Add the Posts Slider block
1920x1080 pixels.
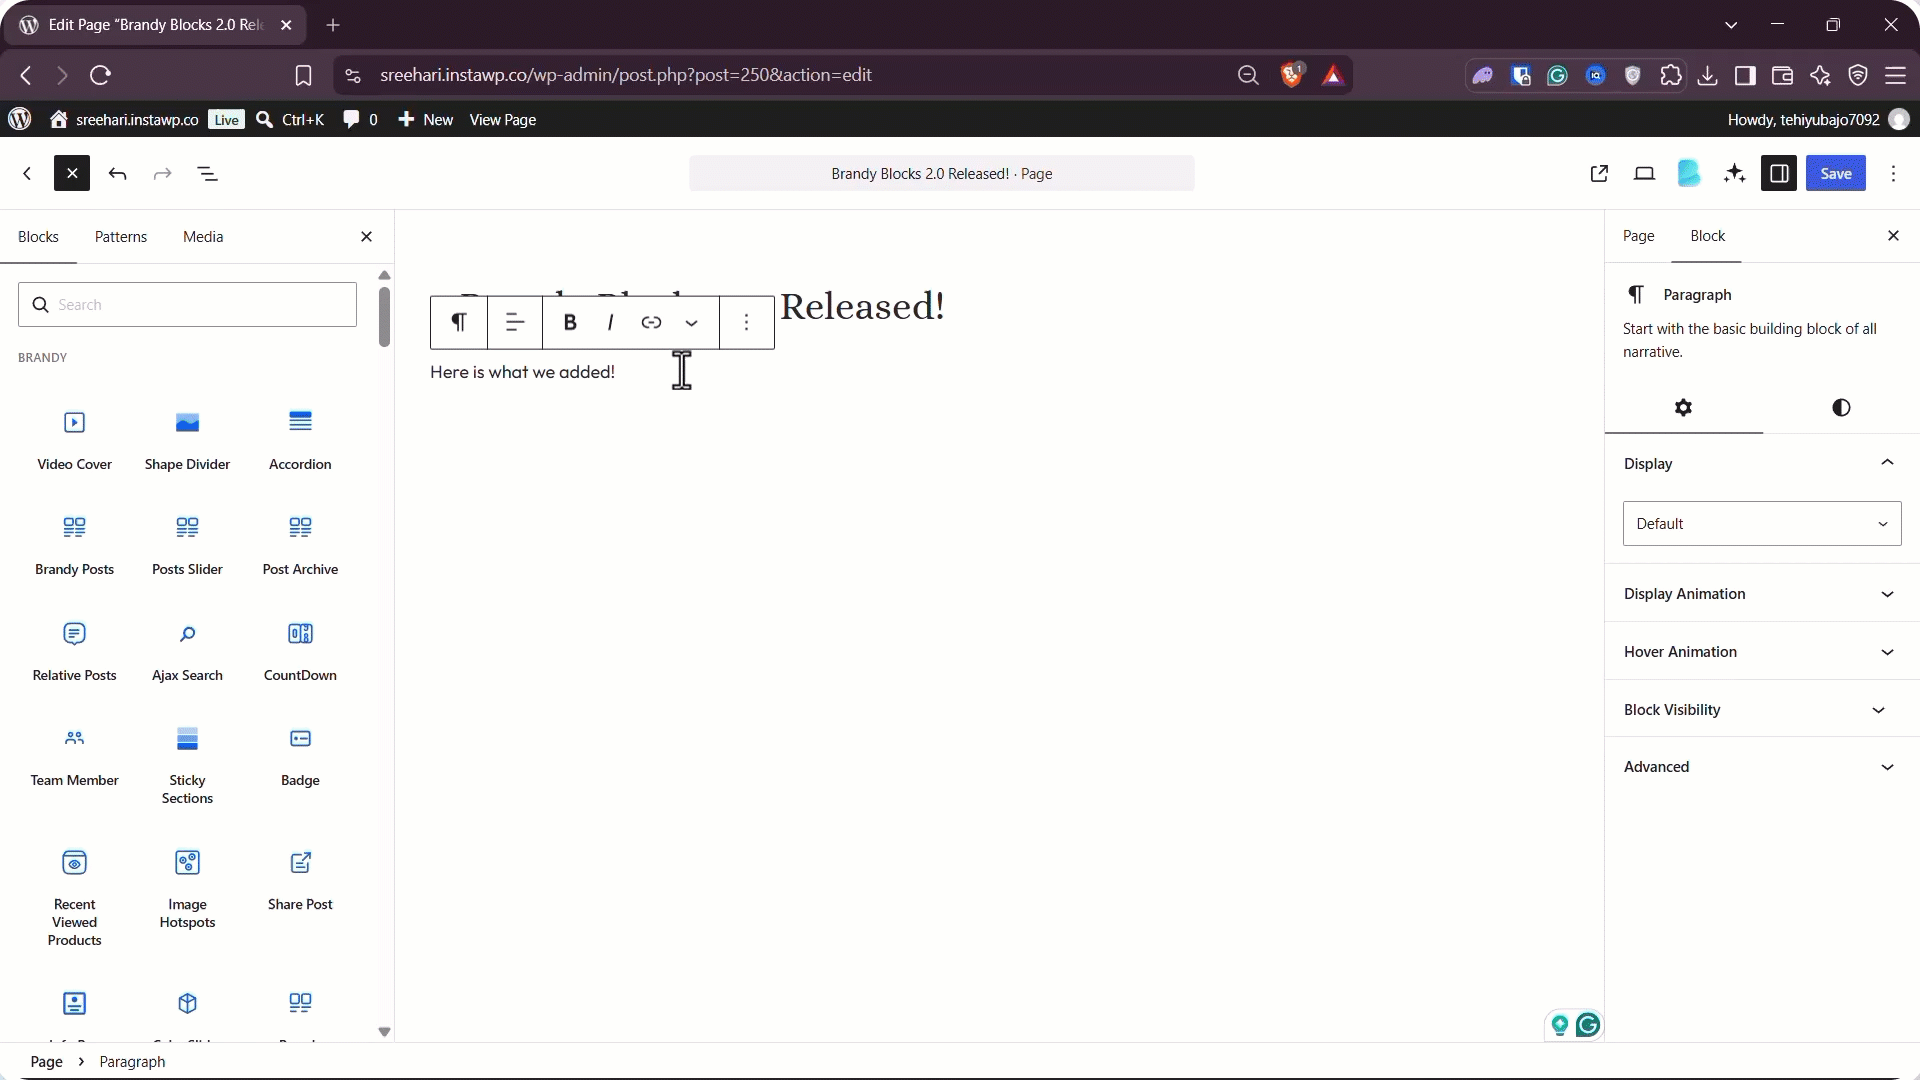click(x=187, y=544)
